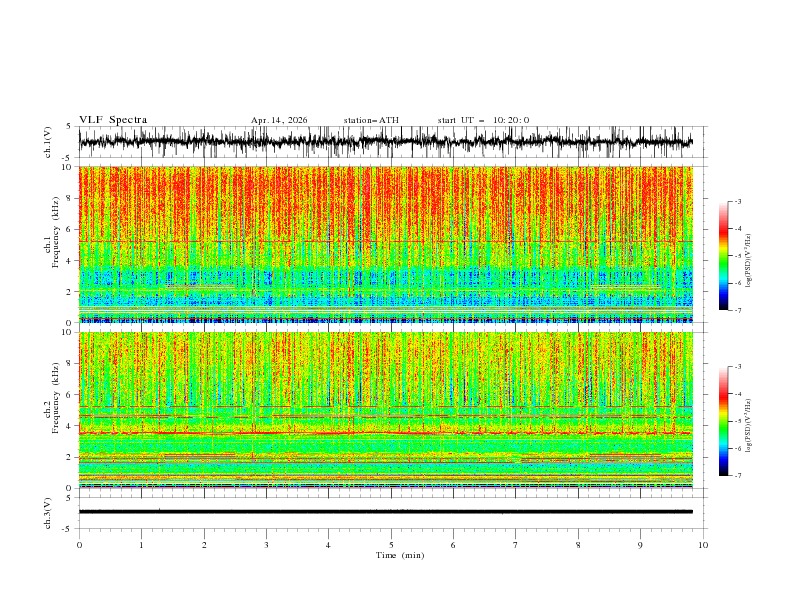Click the time axis end tick "10"

(x=703, y=545)
